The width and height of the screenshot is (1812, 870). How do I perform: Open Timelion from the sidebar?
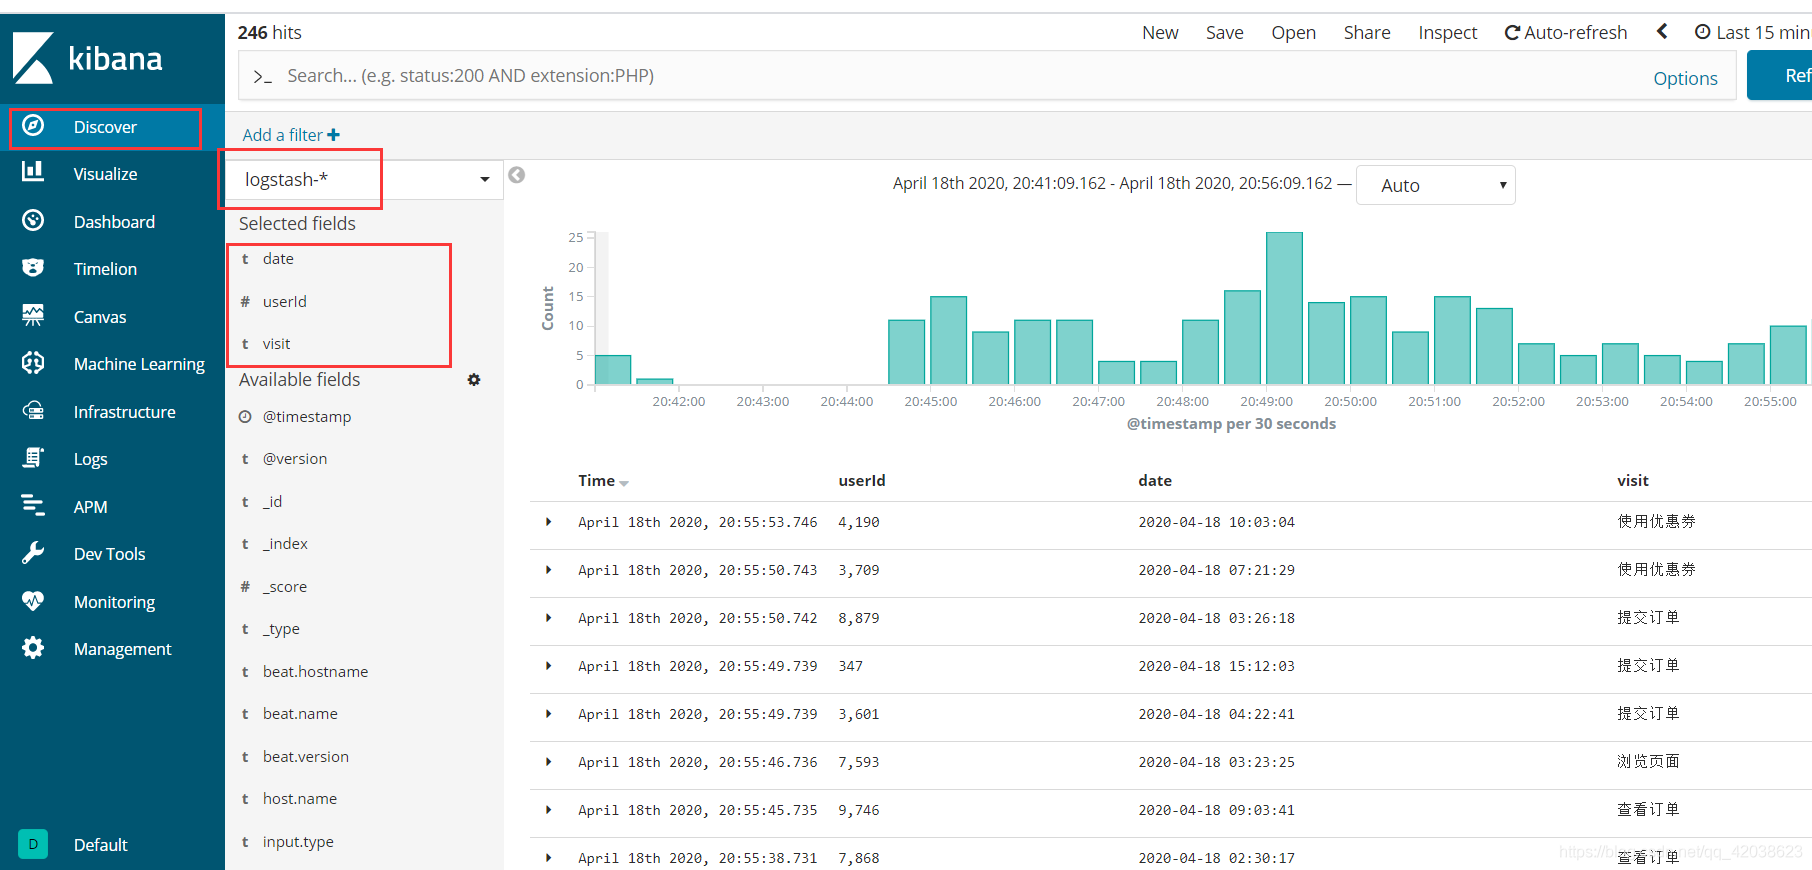(x=105, y=269)
